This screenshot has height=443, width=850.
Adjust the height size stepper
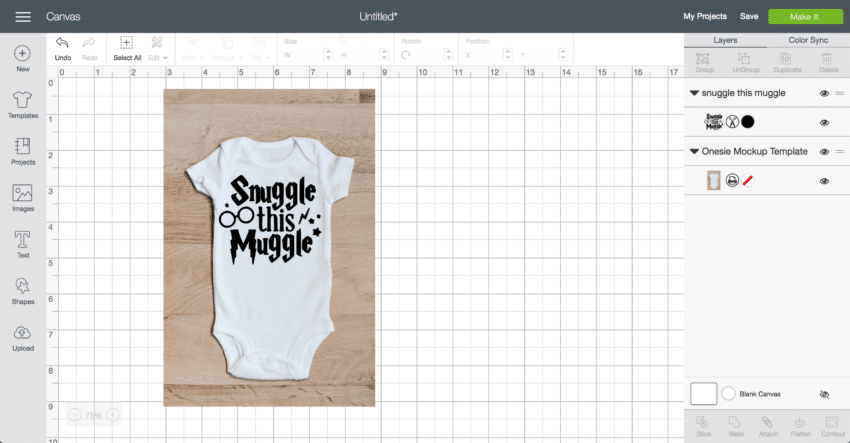(x=384, y=55)
